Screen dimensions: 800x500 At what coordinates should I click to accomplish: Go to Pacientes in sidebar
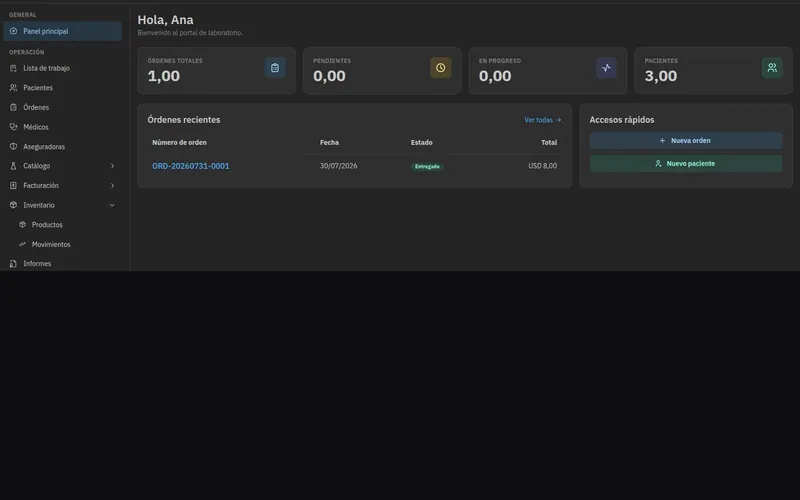pyautogui.click(x=63, y=88)
